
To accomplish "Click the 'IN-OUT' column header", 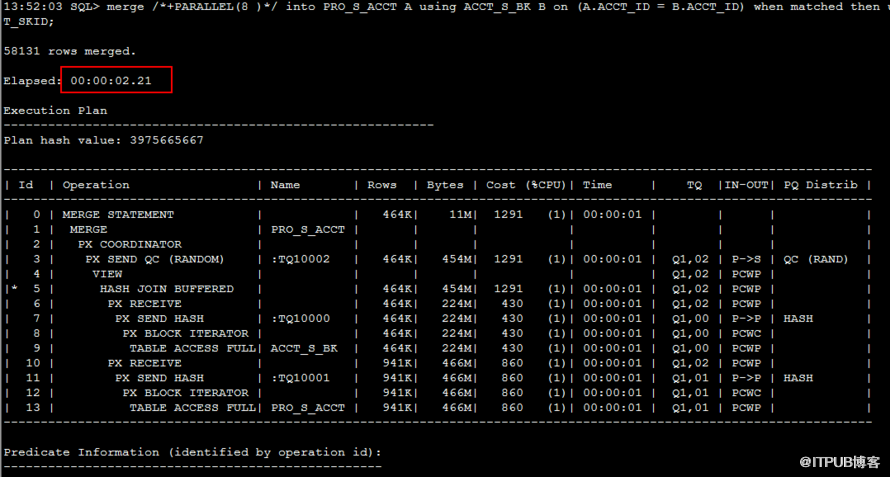I will tap(746, 185).
